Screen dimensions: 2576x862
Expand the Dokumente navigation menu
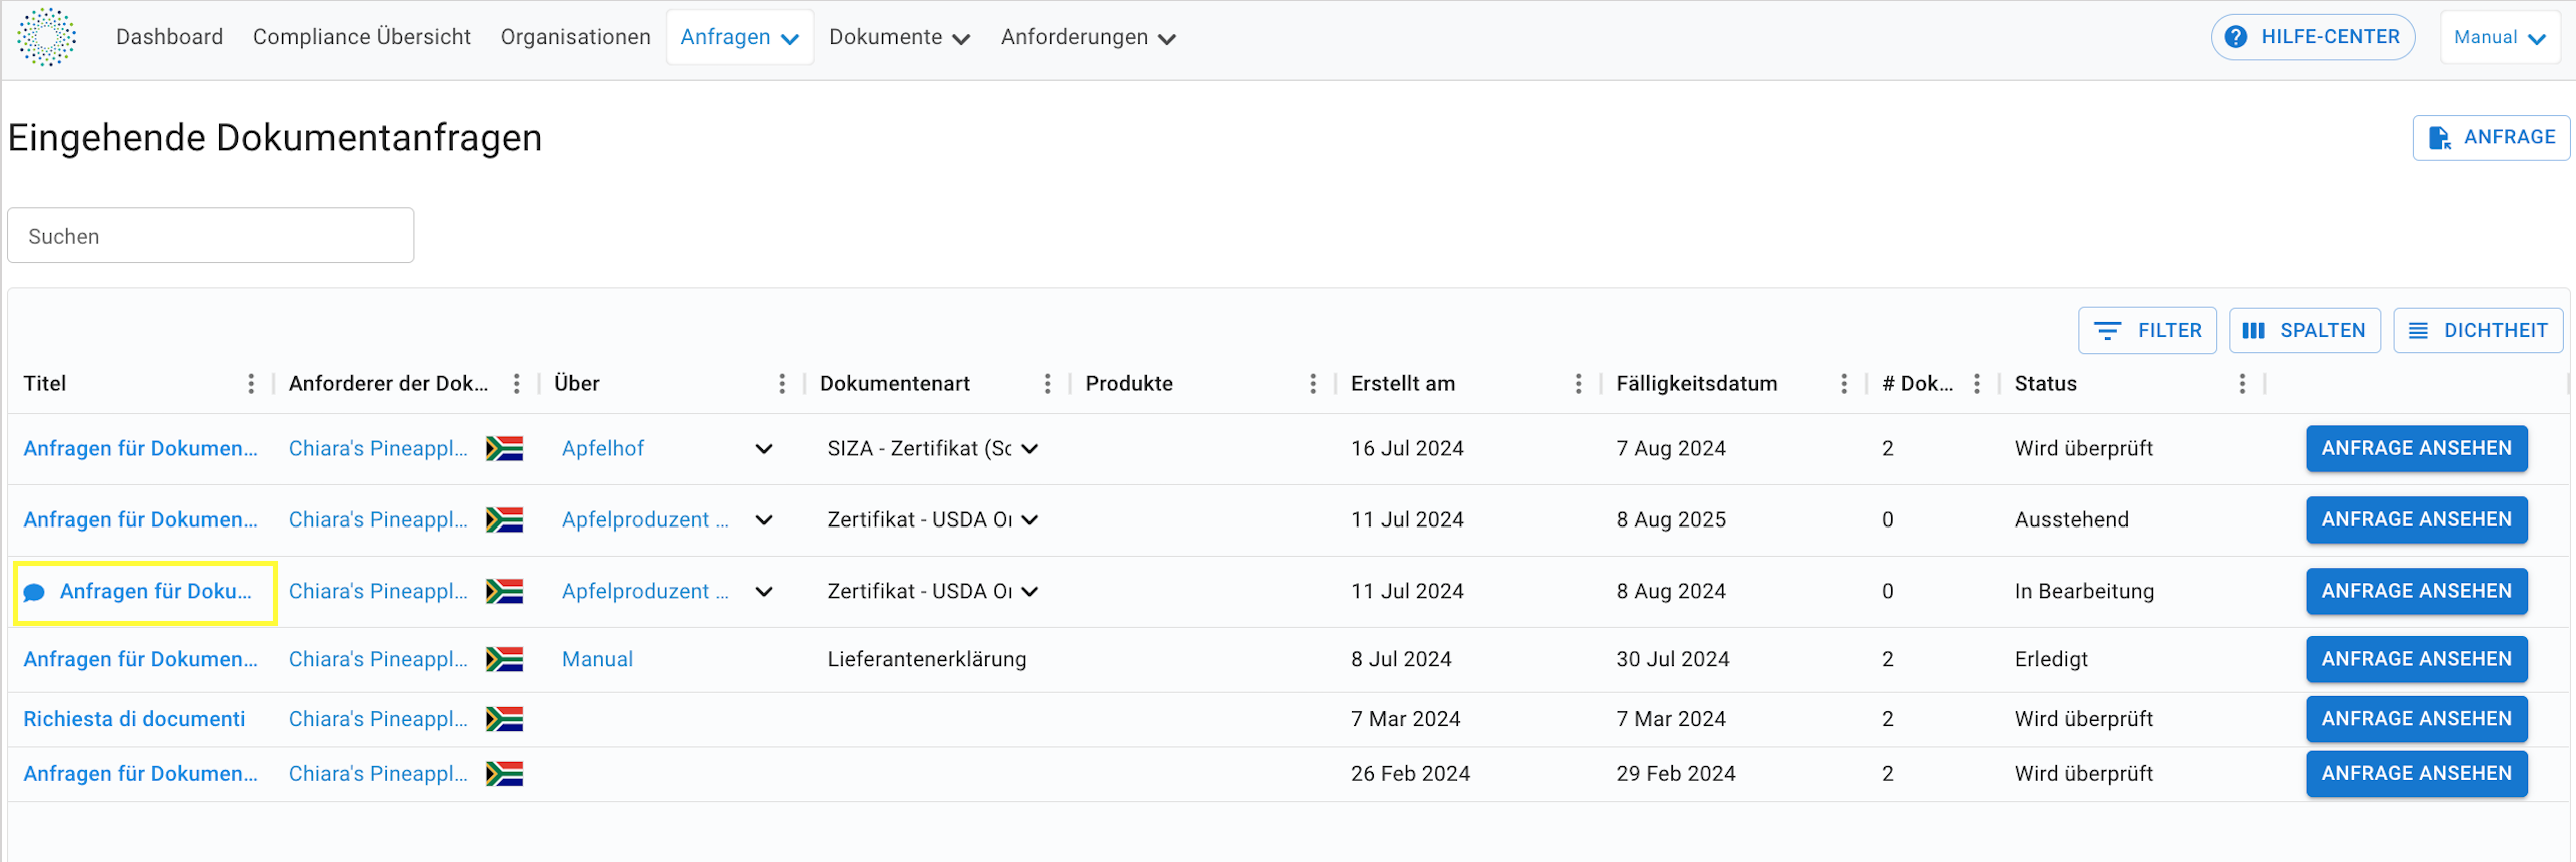coord(899,37)
